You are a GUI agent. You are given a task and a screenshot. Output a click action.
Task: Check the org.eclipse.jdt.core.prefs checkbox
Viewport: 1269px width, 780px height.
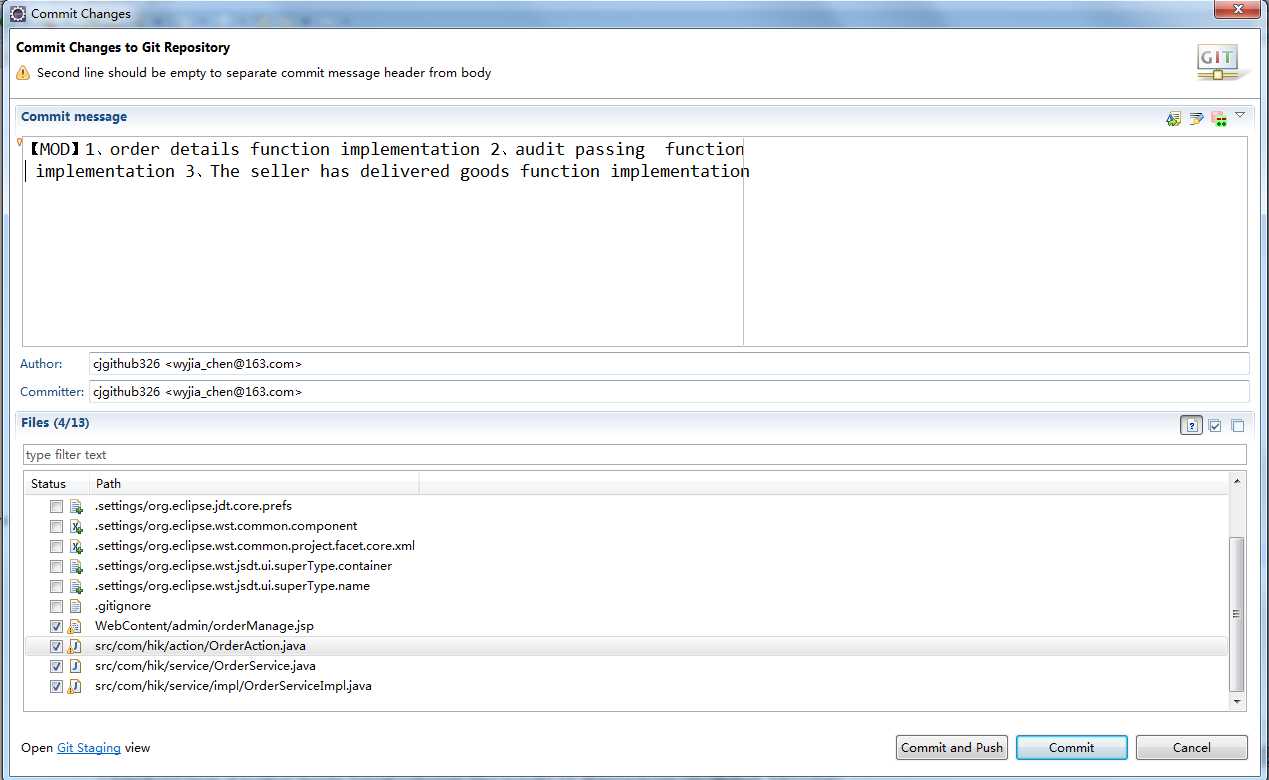click(57, 506)
